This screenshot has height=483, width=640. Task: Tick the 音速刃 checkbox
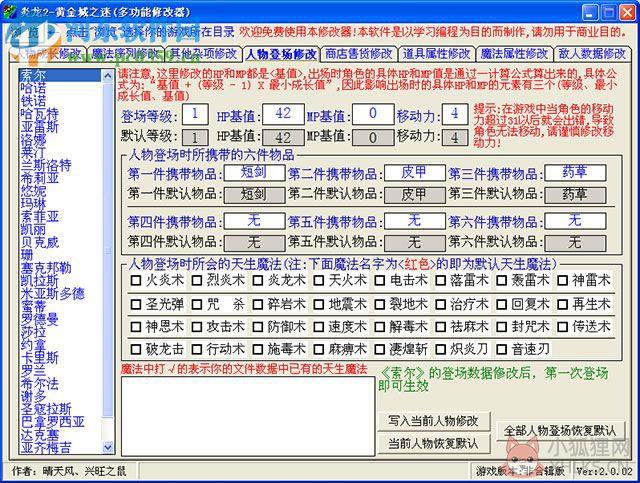(502, 349)
